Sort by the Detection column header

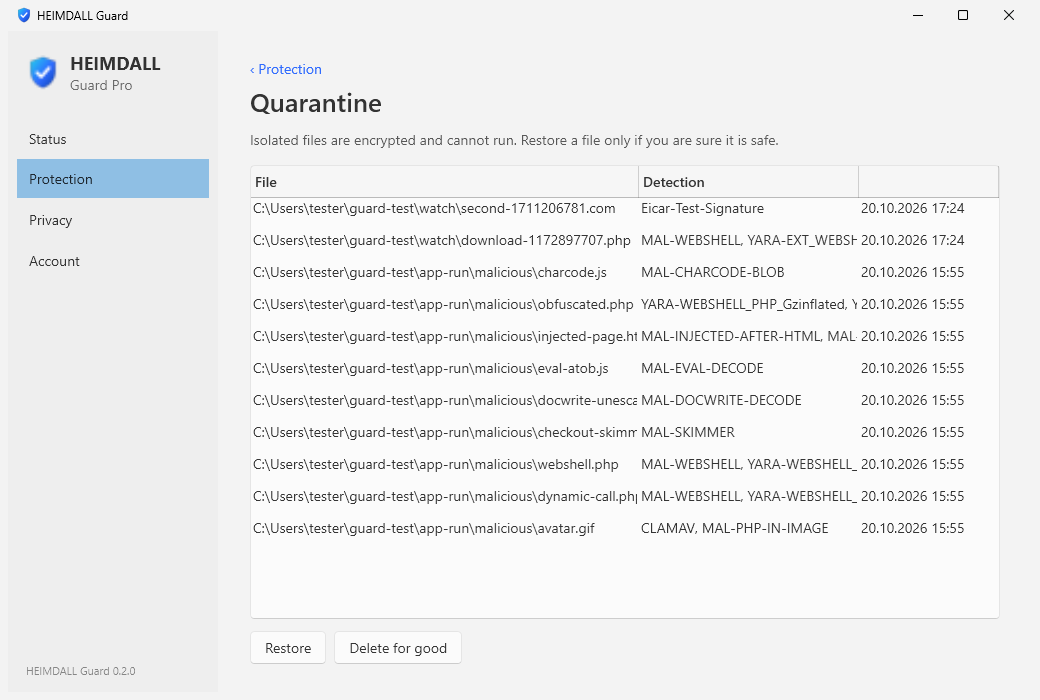tap(748, 182)
